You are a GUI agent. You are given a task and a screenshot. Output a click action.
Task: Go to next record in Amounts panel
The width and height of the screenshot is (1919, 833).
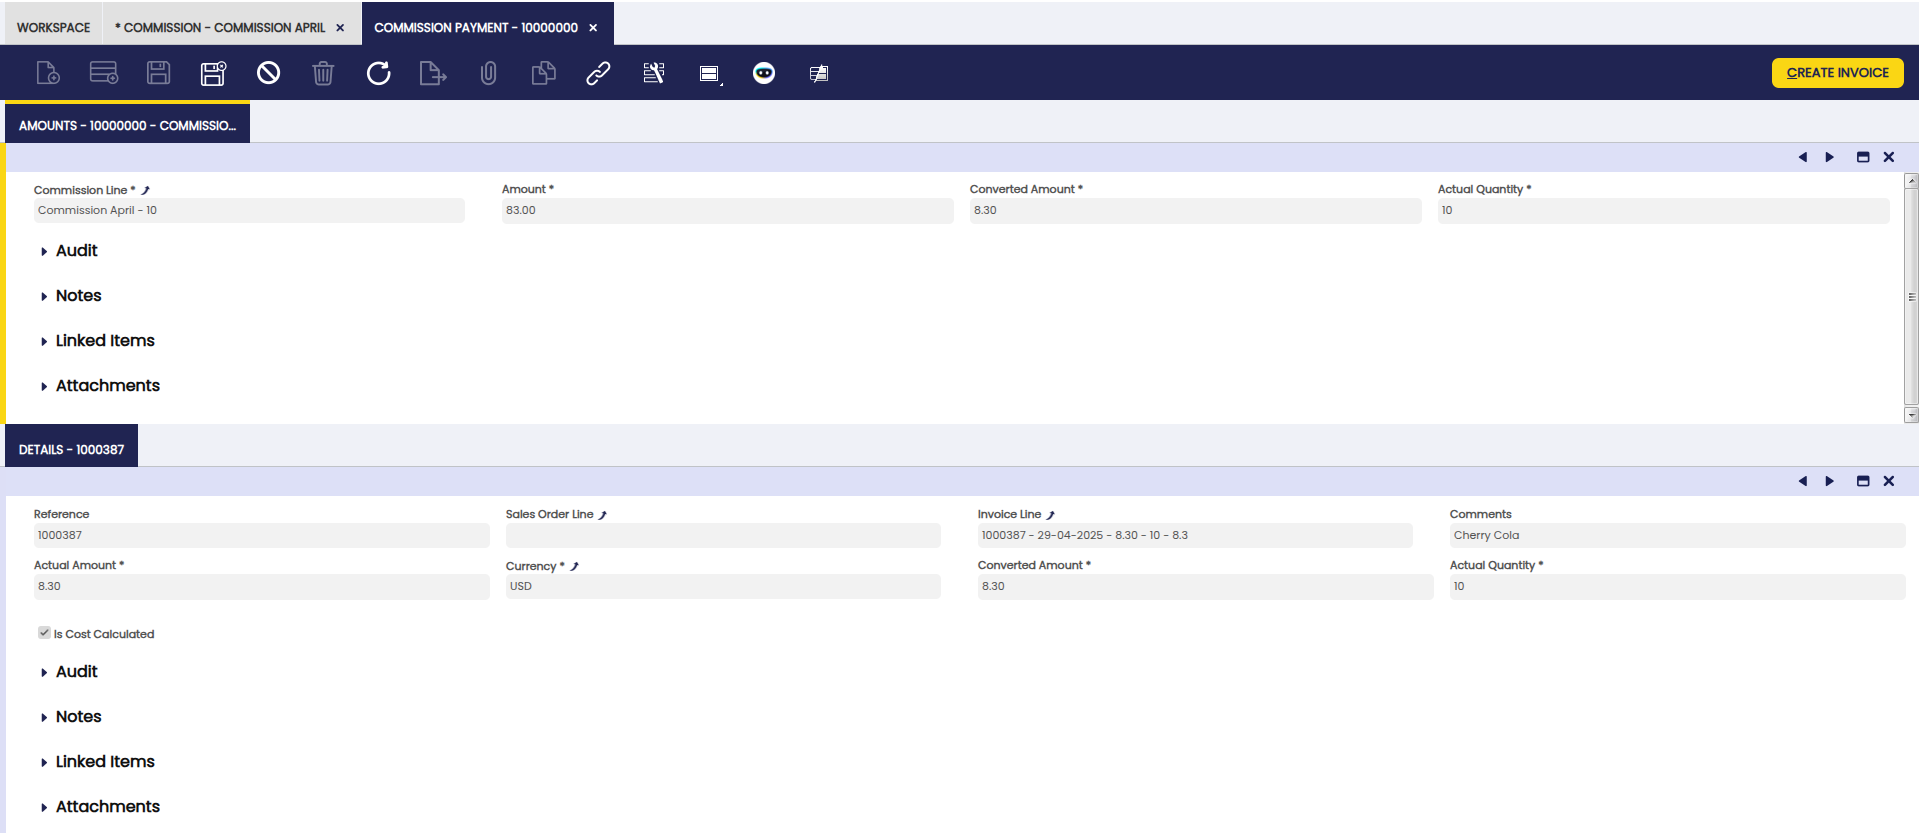click(x=1830, y=157)
